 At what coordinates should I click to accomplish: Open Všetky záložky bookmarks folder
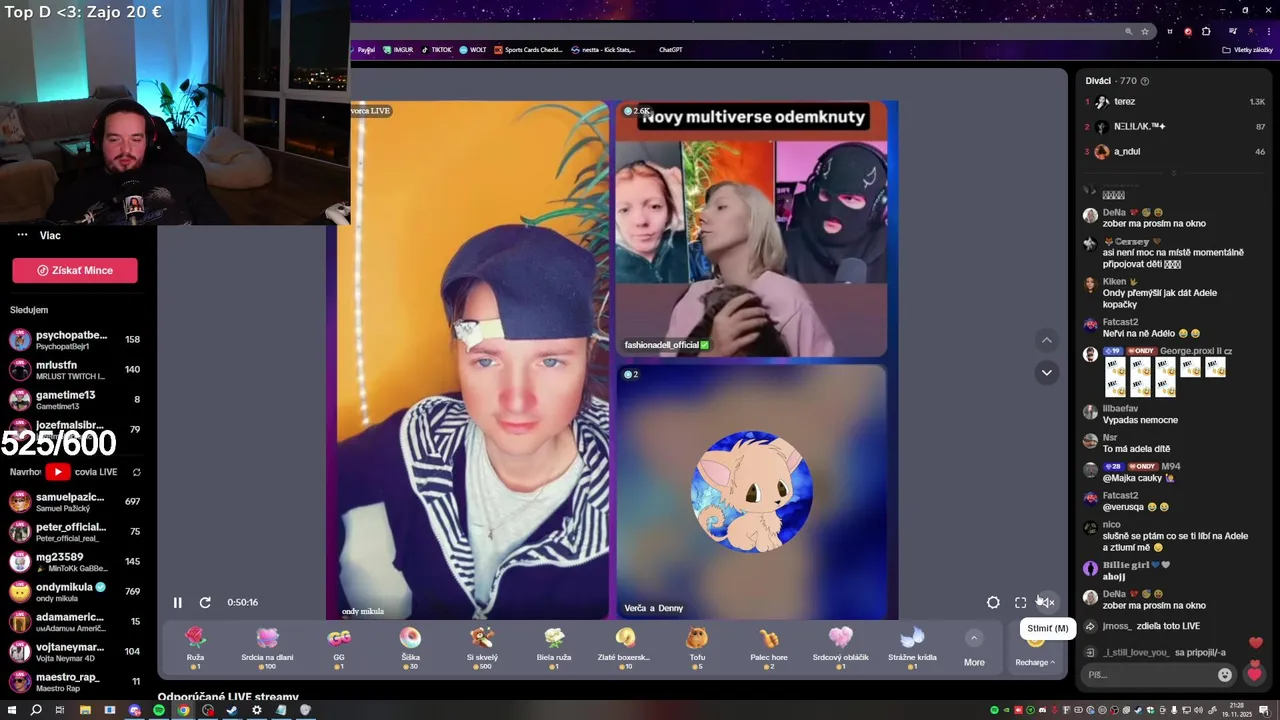(1249, 49)
